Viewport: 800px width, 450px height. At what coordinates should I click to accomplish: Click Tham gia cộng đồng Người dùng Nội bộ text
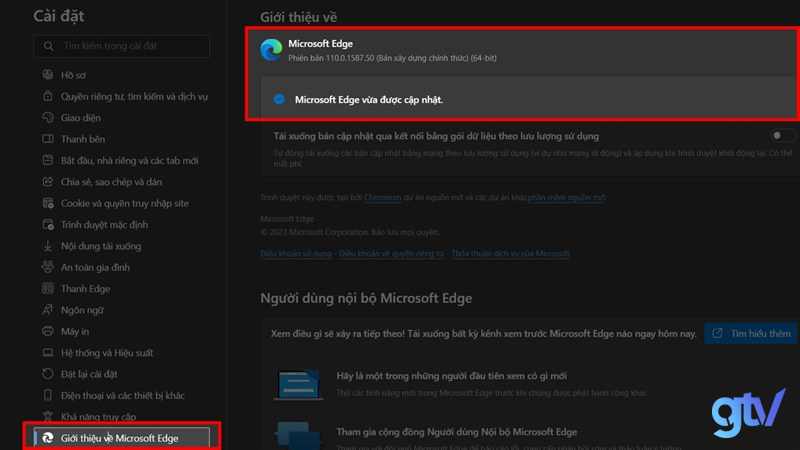click(457, 432)
